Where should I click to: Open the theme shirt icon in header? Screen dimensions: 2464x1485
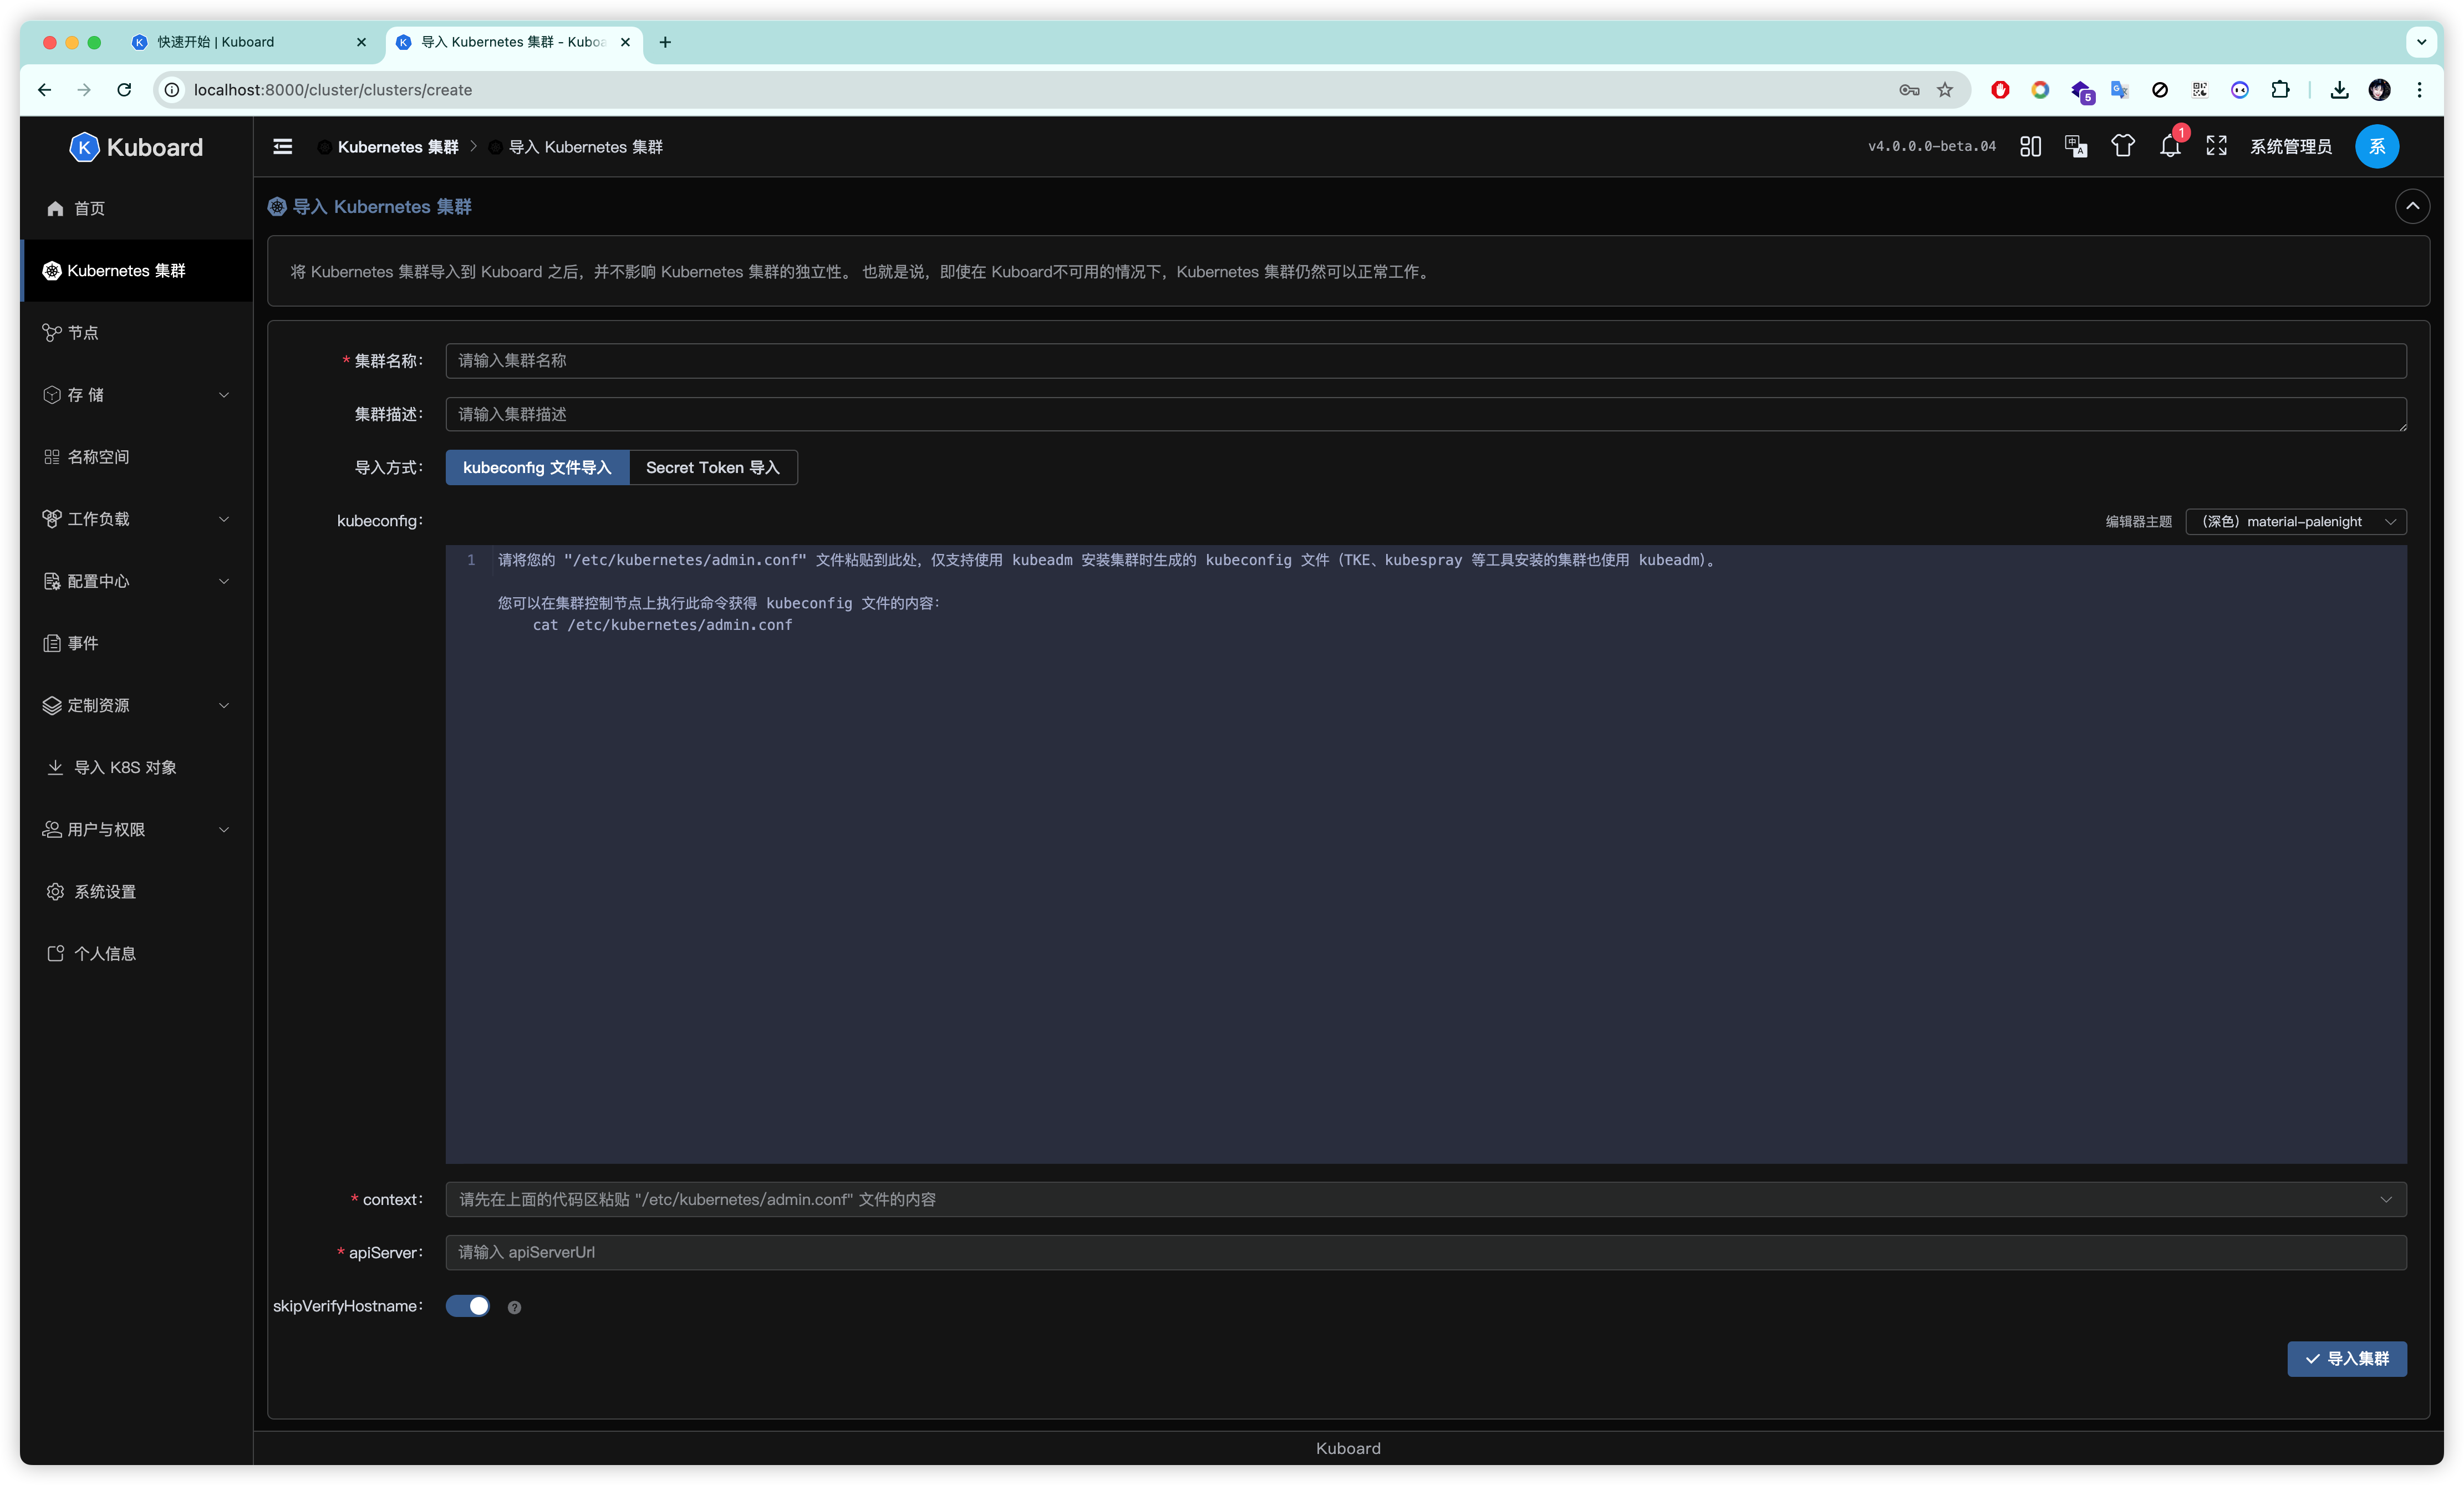[2122, 147]
